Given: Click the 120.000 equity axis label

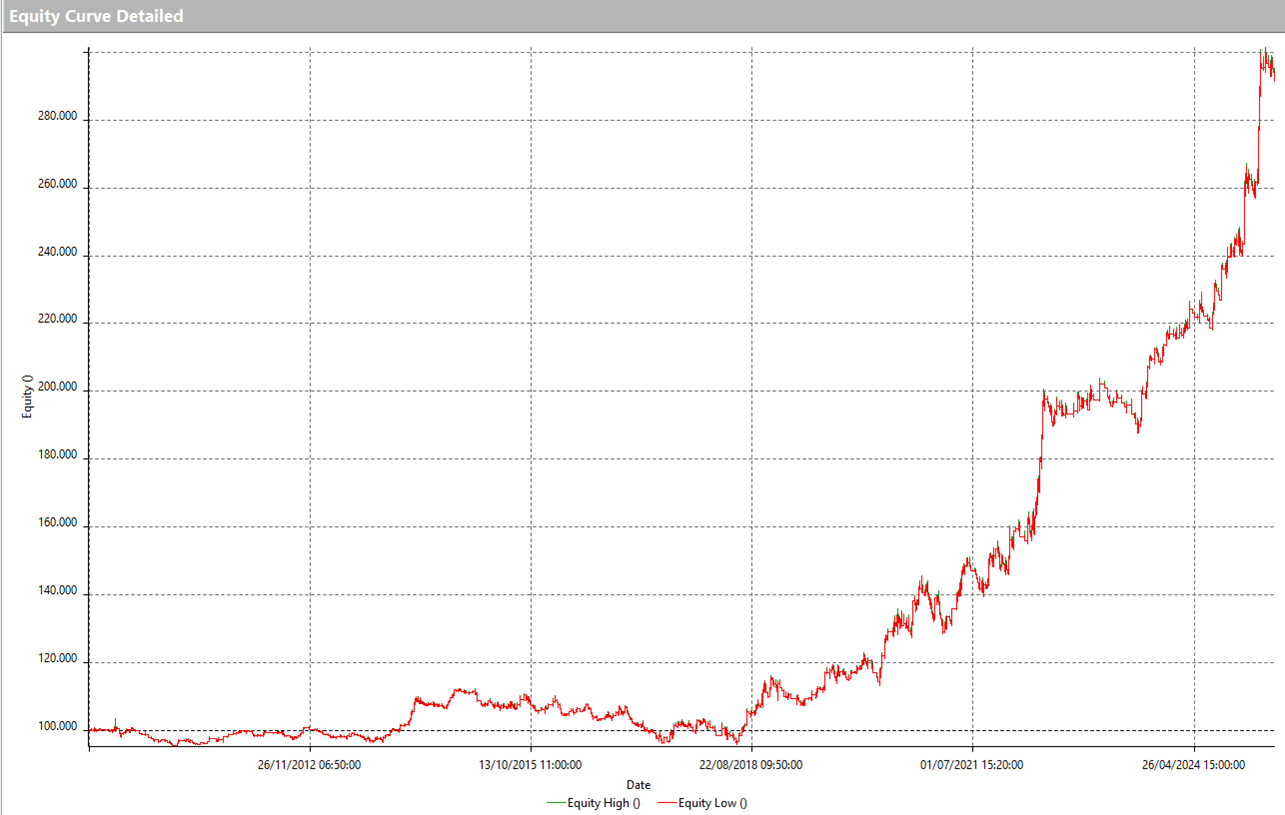Looking at the screenshot, I should click(56, 659).
